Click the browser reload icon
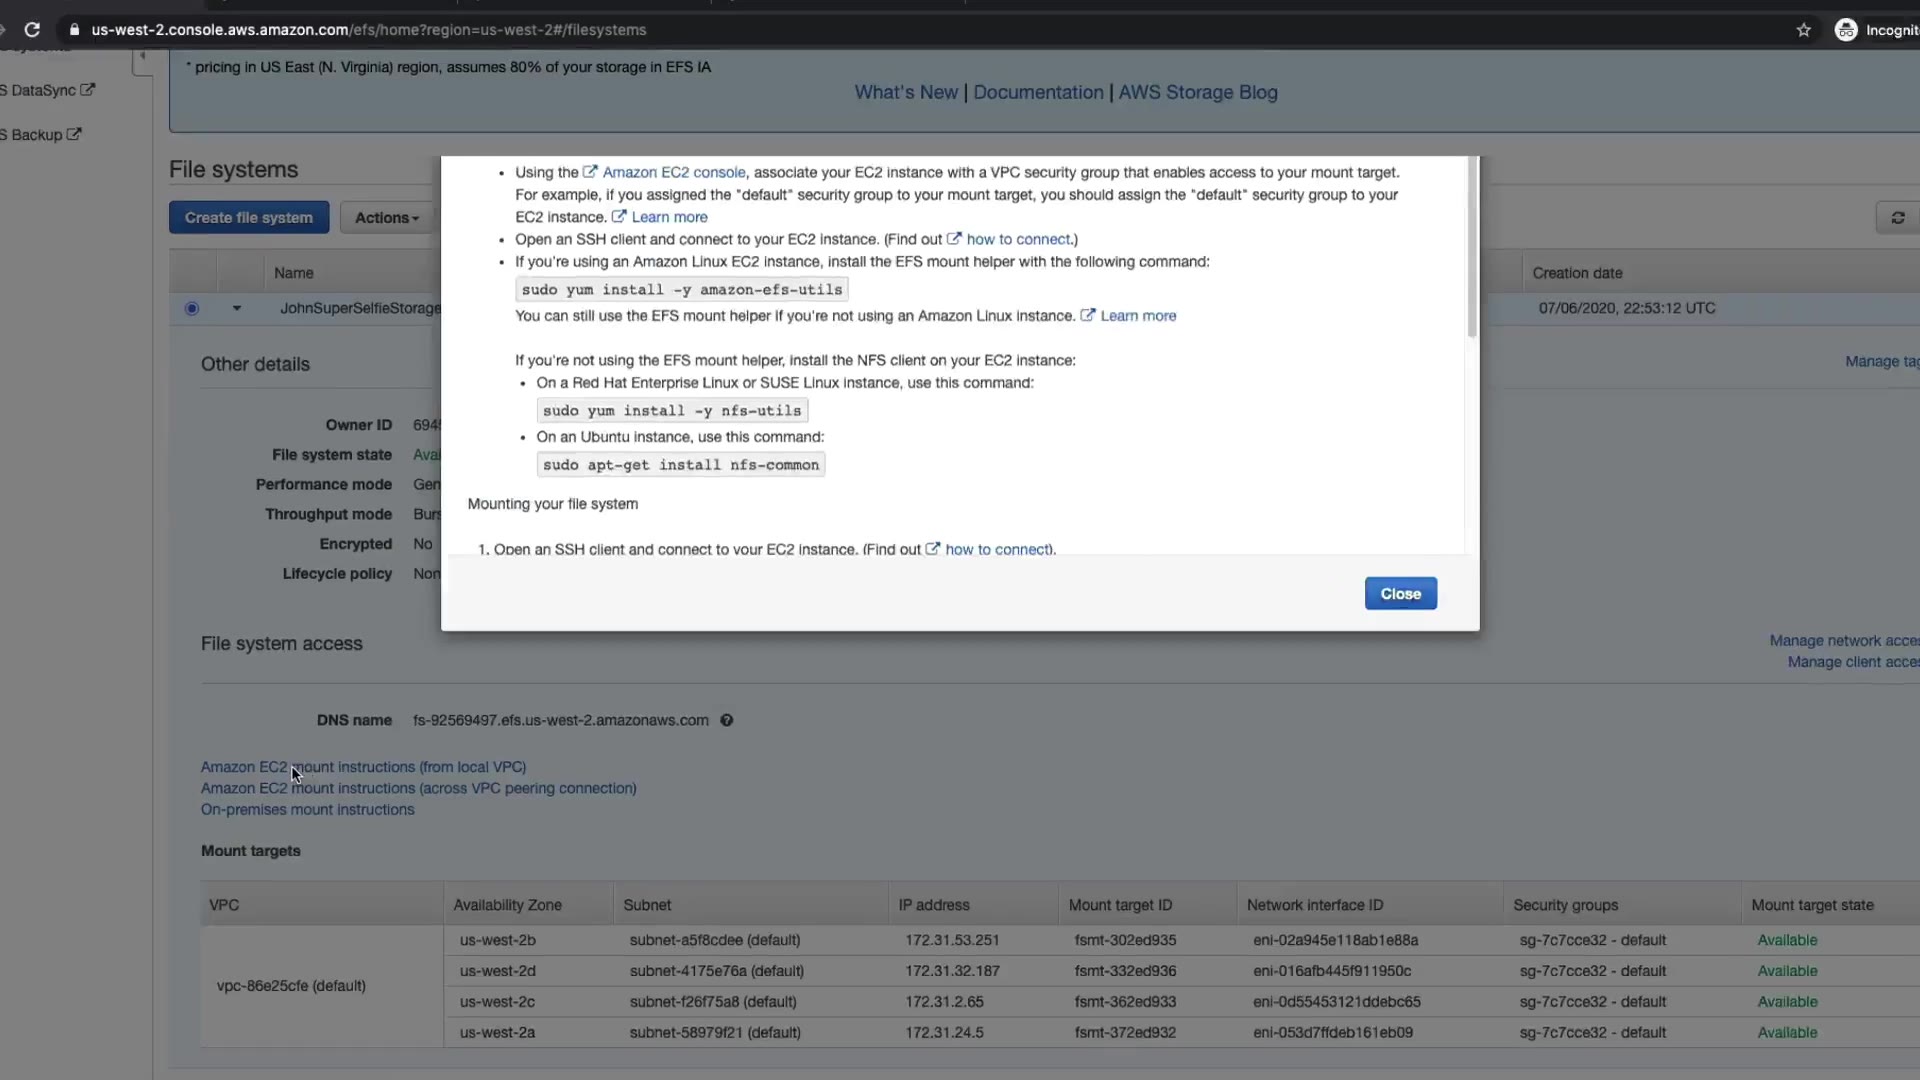 click(x=32, y=30)
